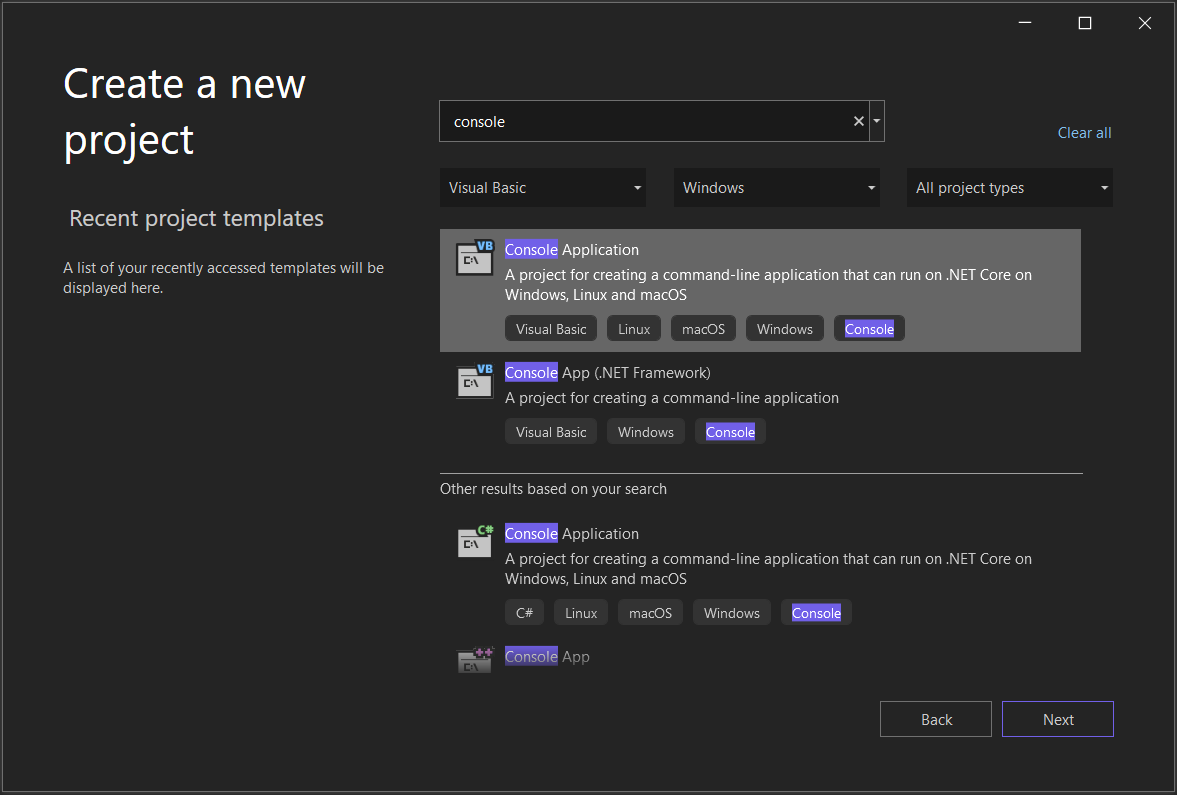
Task: Click the Next button
Action: [x=1057, y=718]
